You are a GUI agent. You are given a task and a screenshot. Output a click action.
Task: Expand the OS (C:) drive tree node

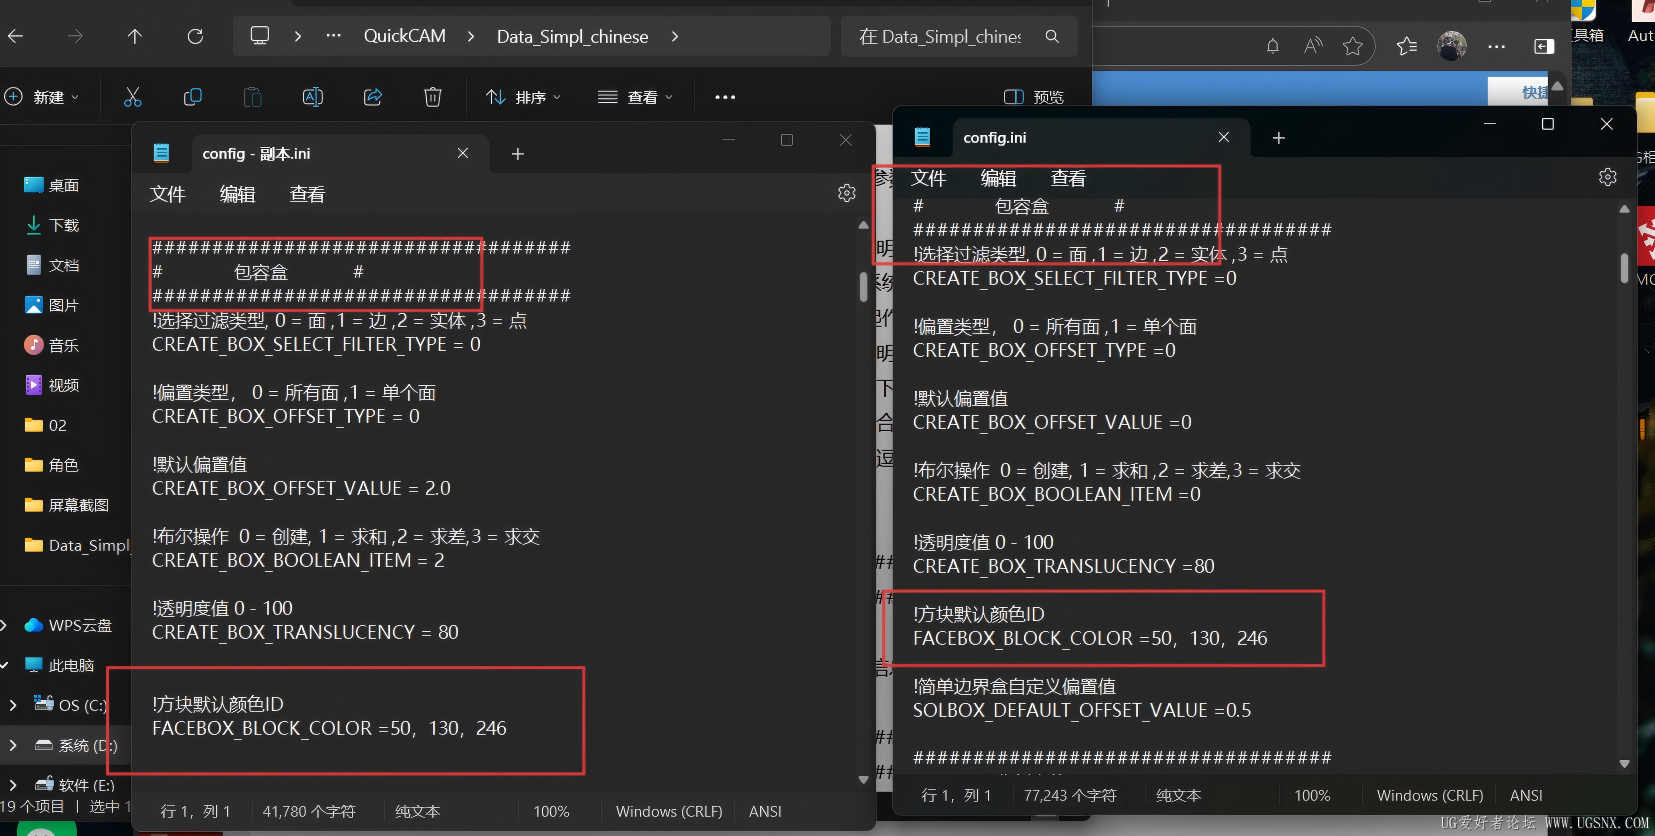pos(13,705)
